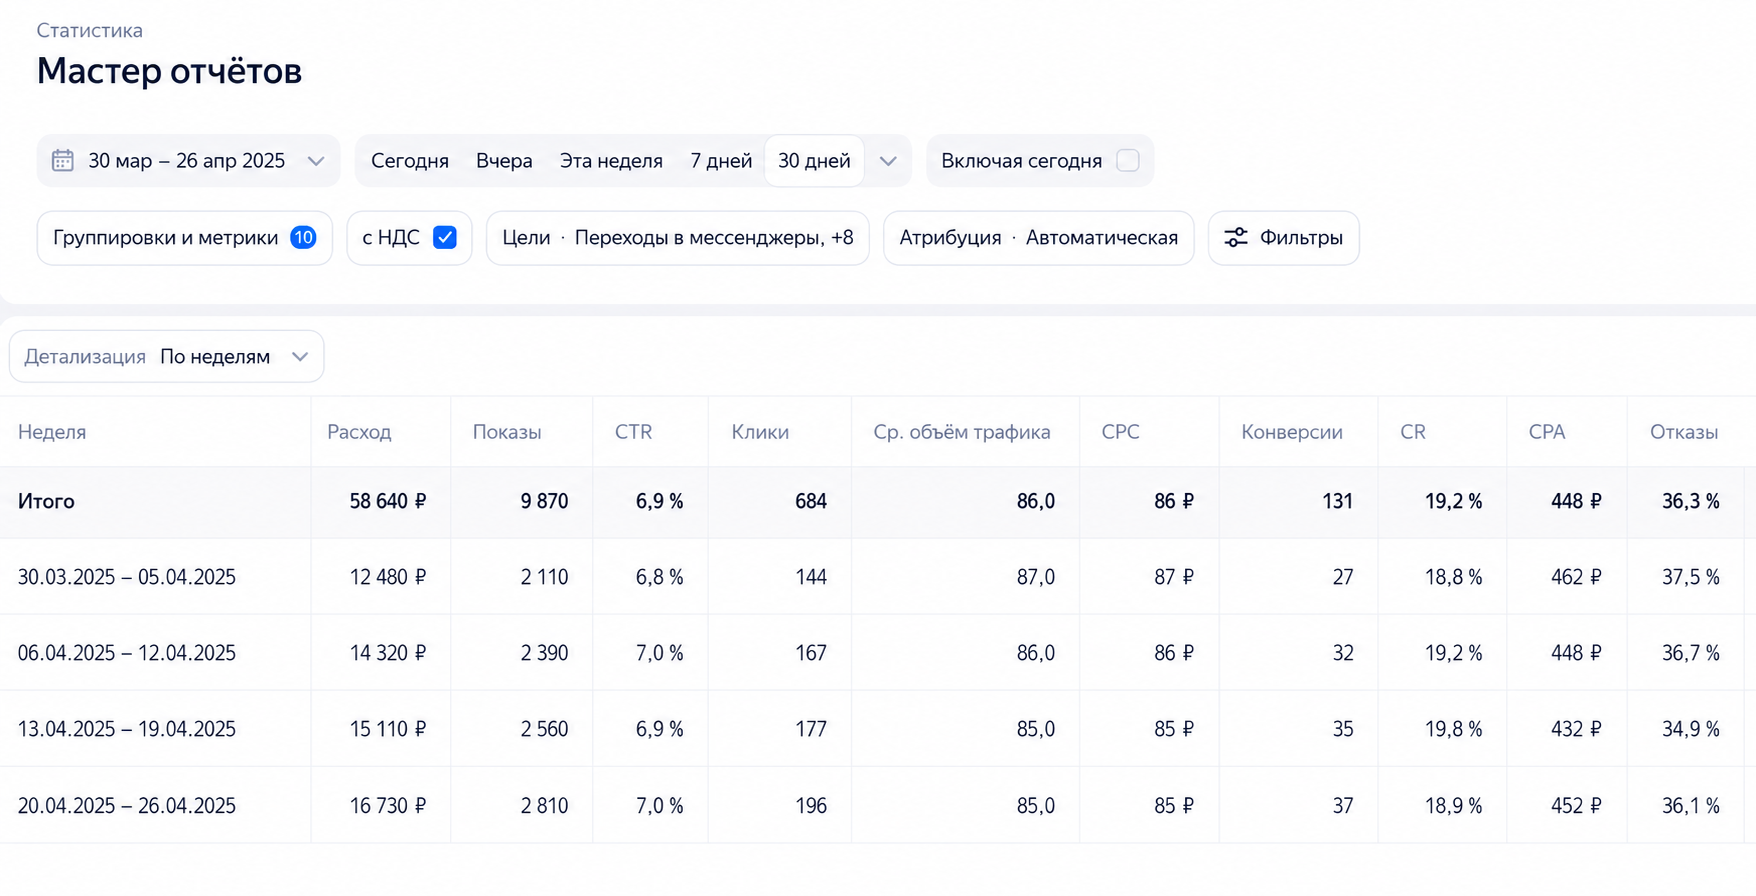Click total impressions 9 870
The width and height of the screenshot is (1756, 896).
coord(544,502)
